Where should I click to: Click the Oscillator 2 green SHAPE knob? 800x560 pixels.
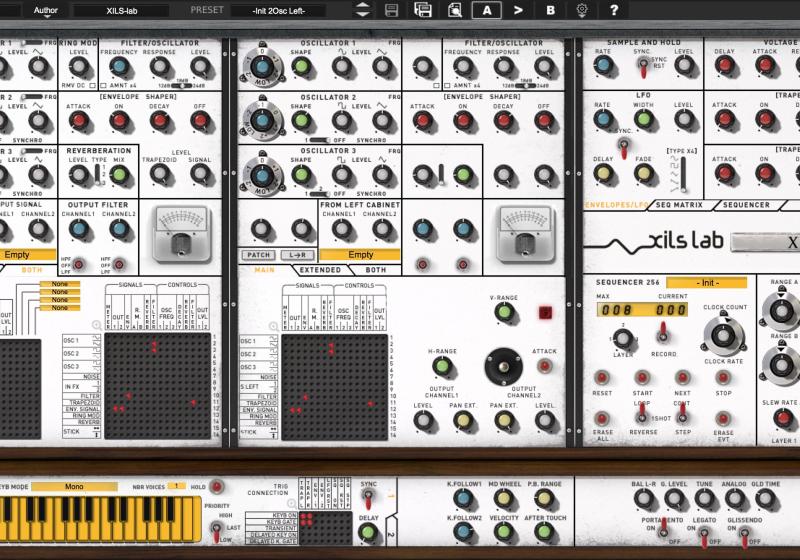(x=301, y=121)
